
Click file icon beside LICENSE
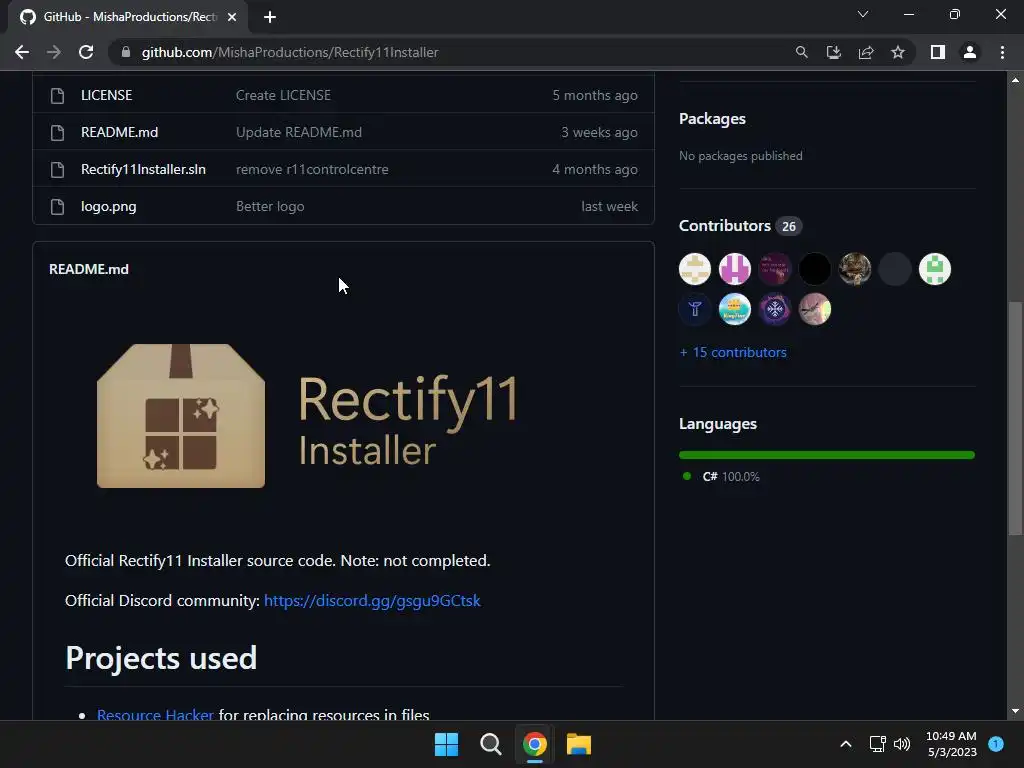pos(57,95)
